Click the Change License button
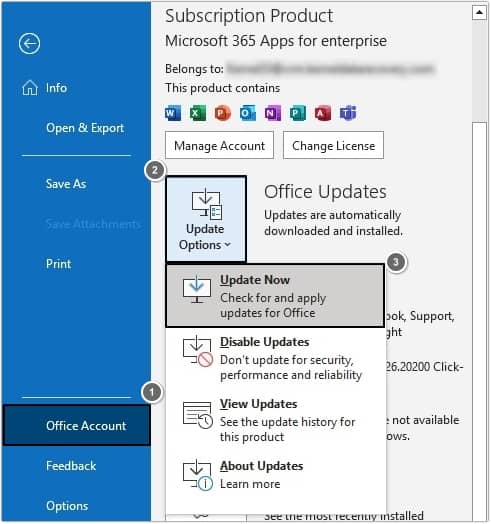The height and width of the screenshot is (524, 491). (x=333, y=146)
